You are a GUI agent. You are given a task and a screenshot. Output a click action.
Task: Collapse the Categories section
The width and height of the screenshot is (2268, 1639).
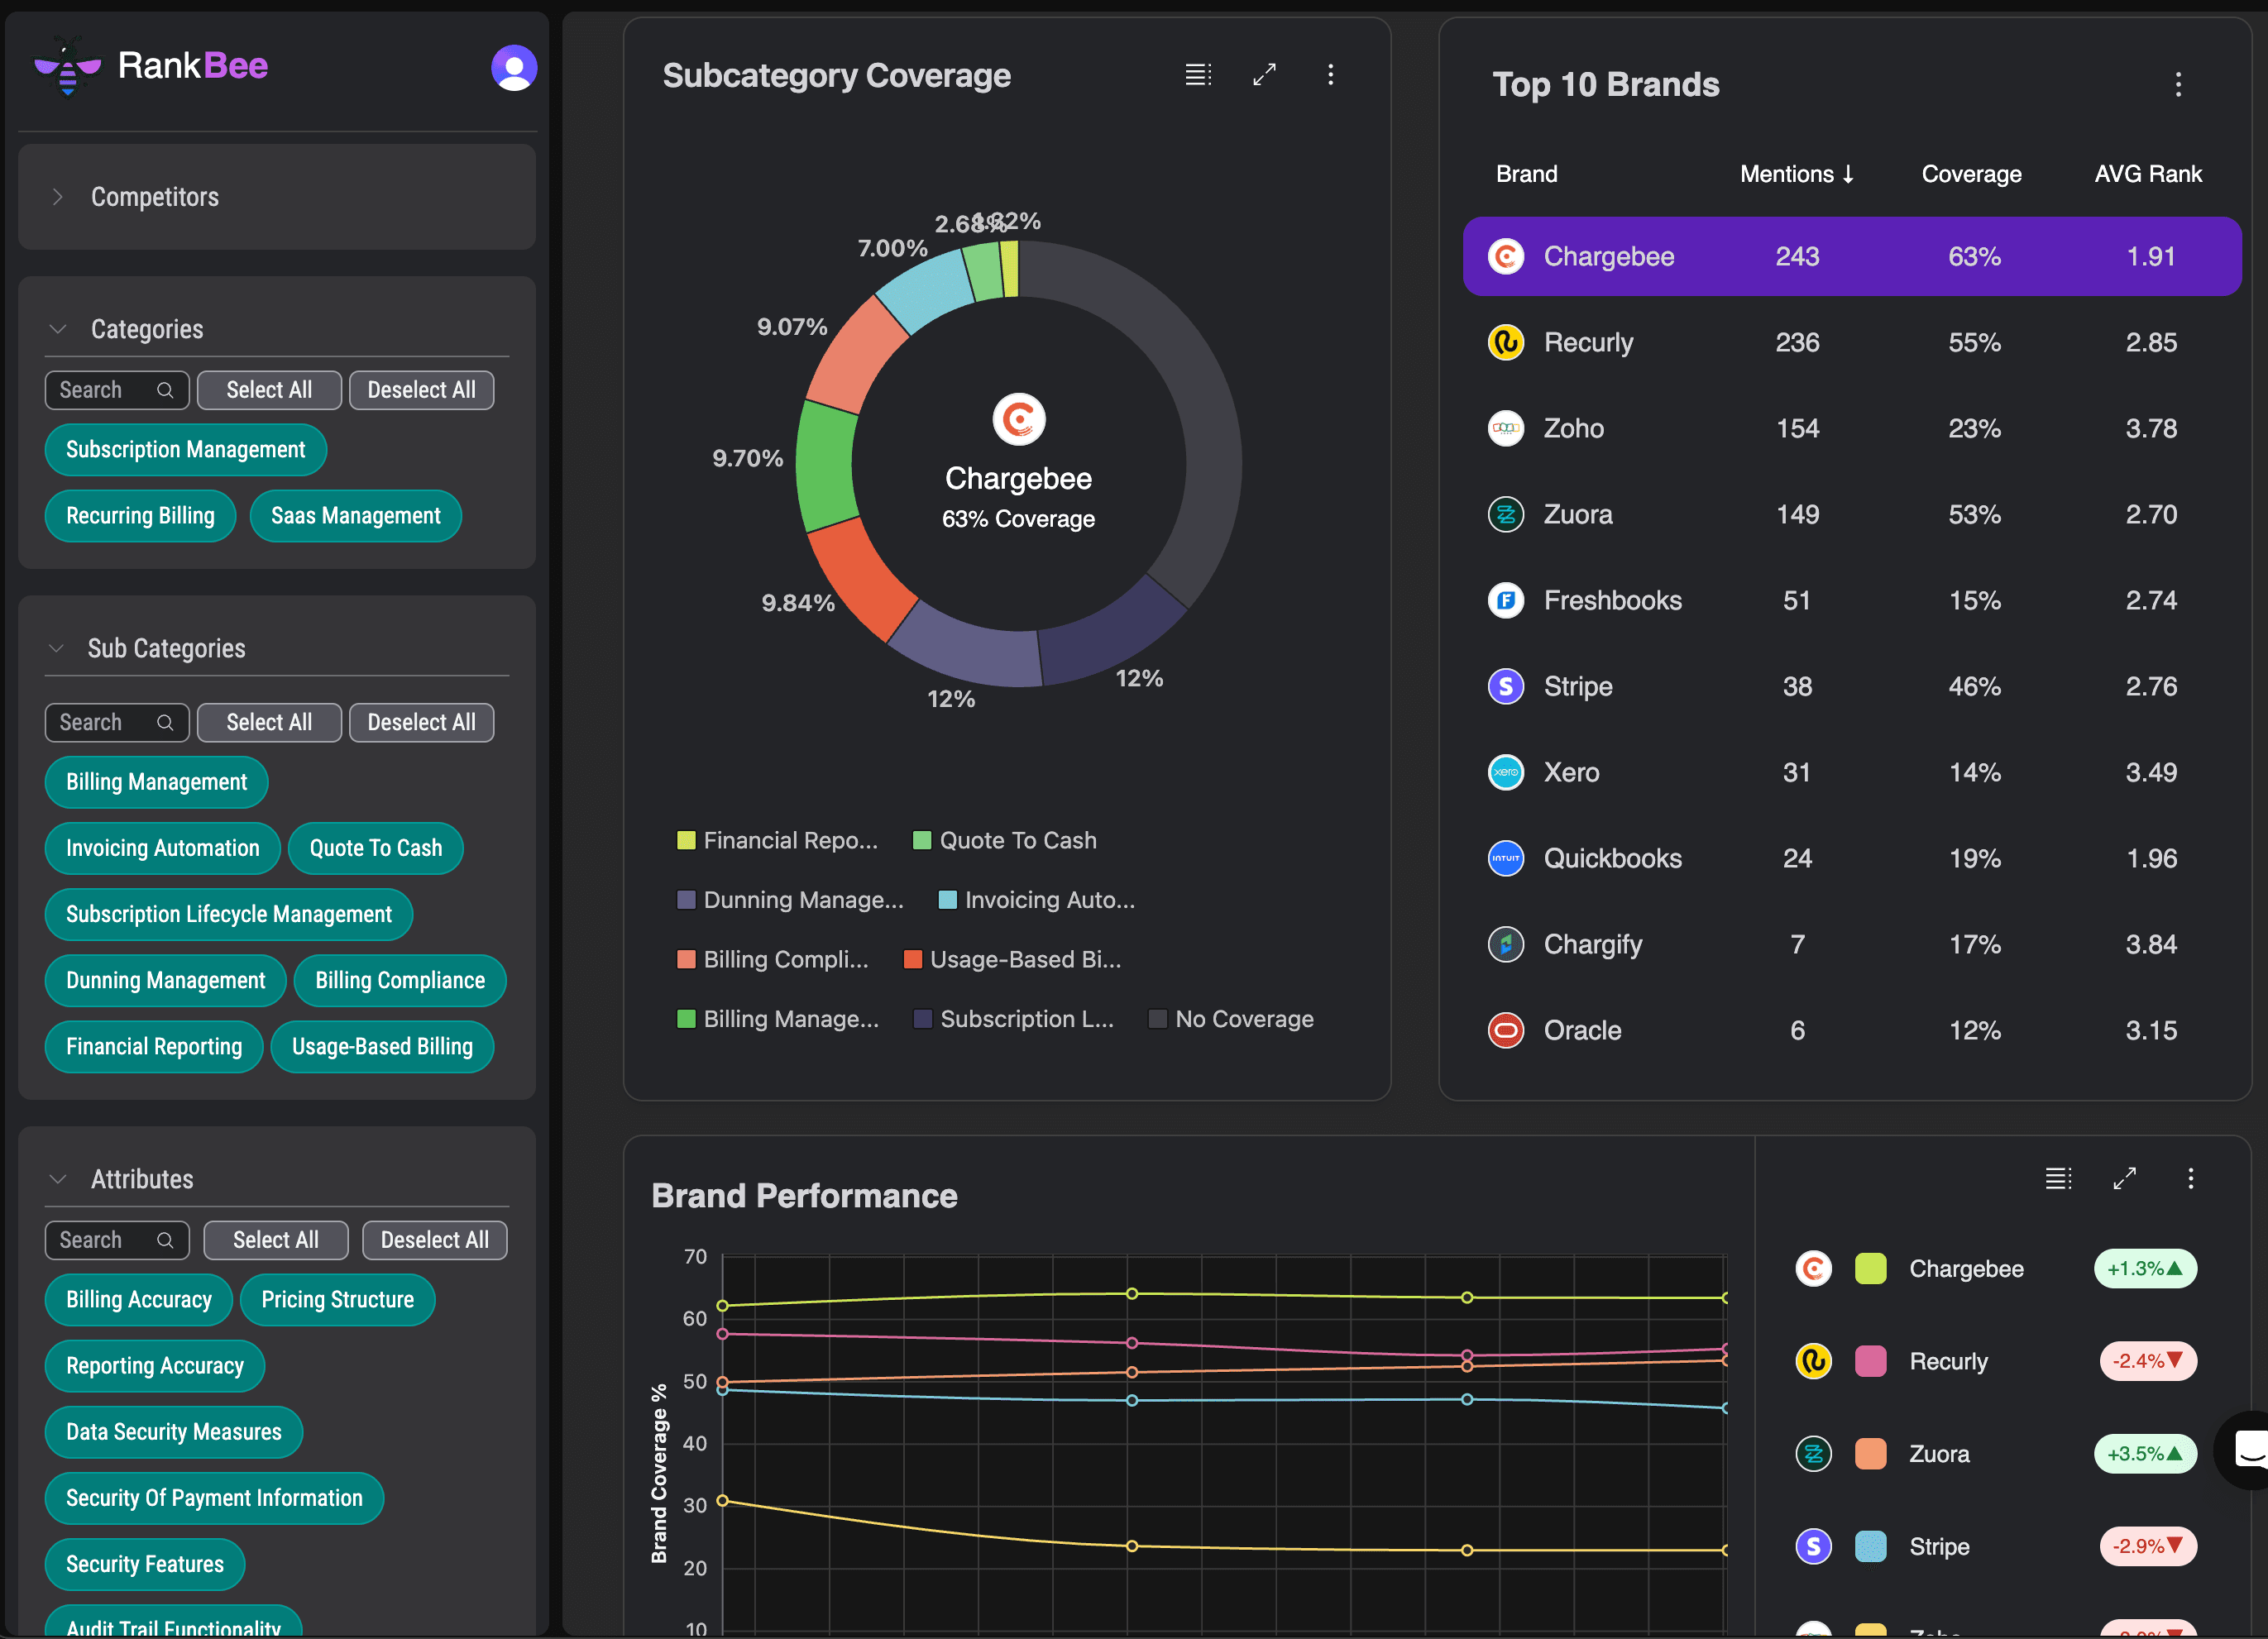[x=58, y=329]
